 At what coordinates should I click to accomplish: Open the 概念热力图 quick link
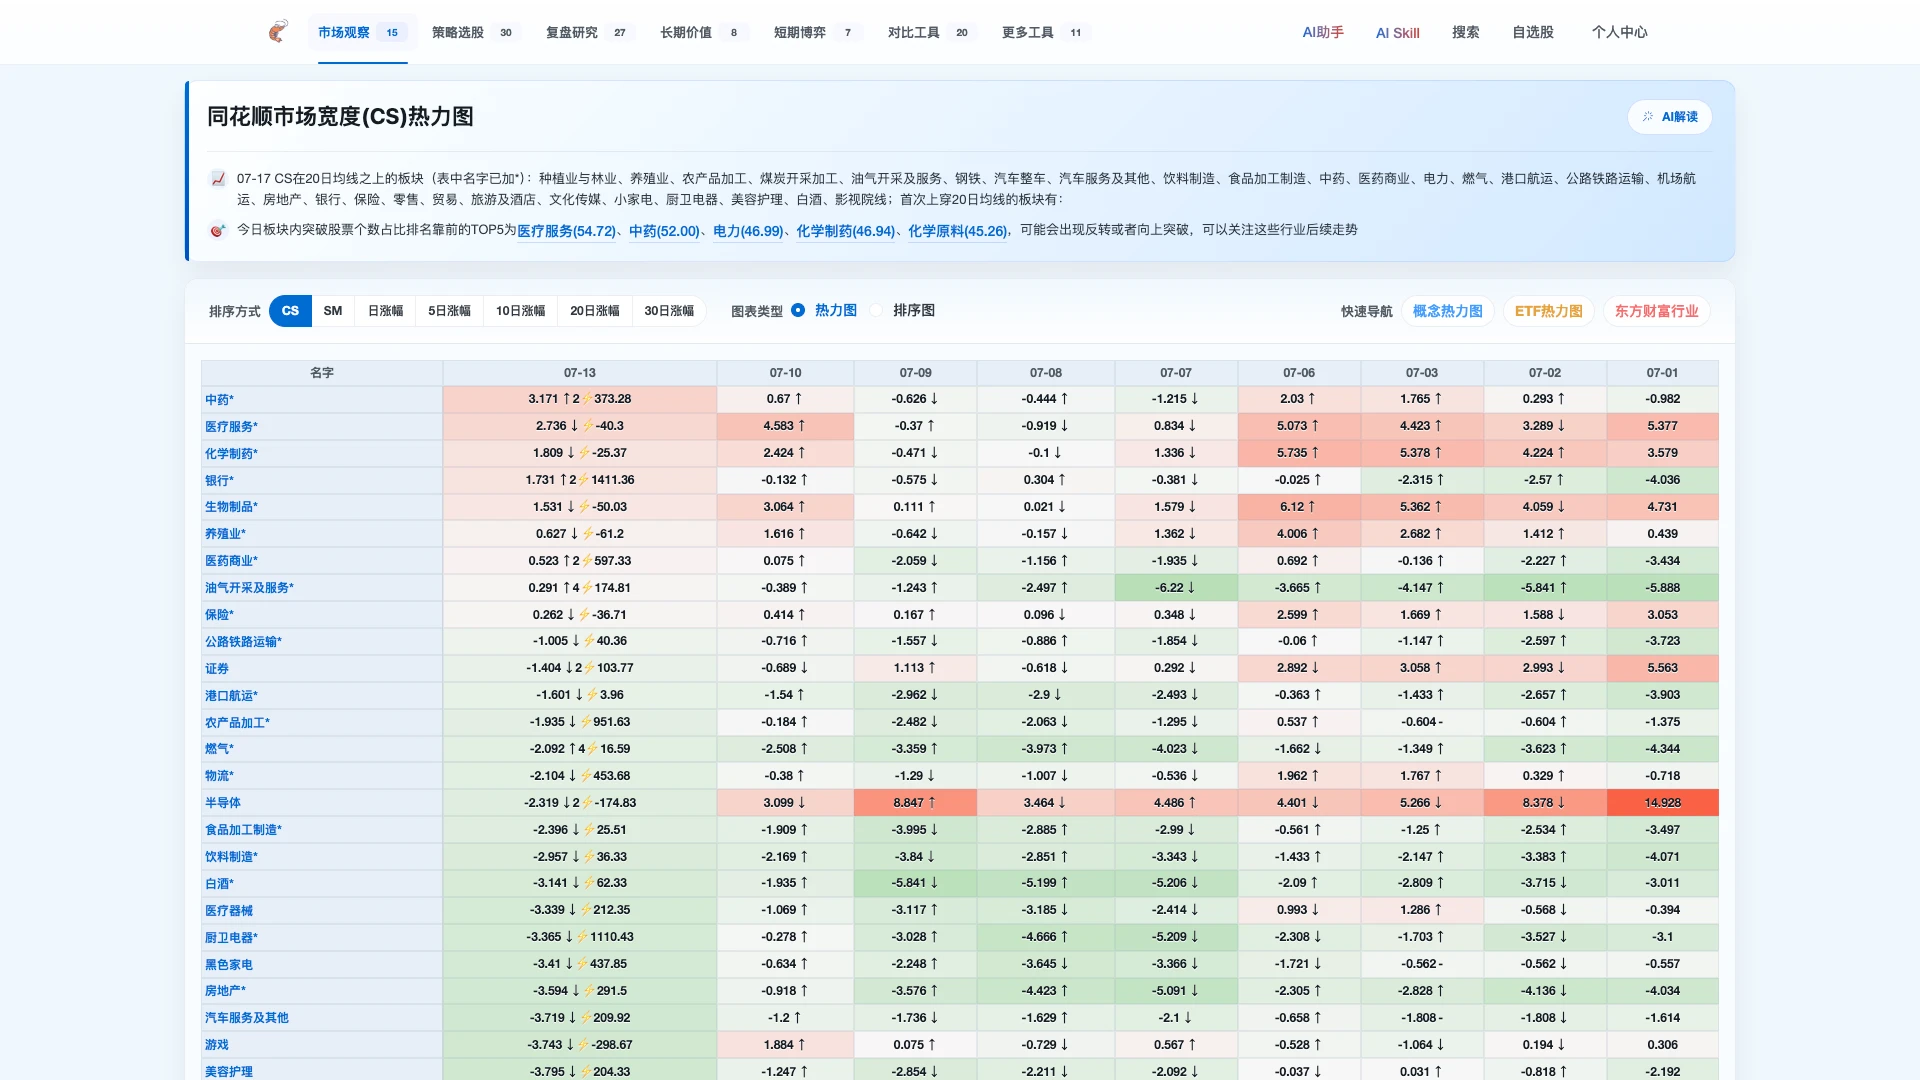(x=1447, y=311)
